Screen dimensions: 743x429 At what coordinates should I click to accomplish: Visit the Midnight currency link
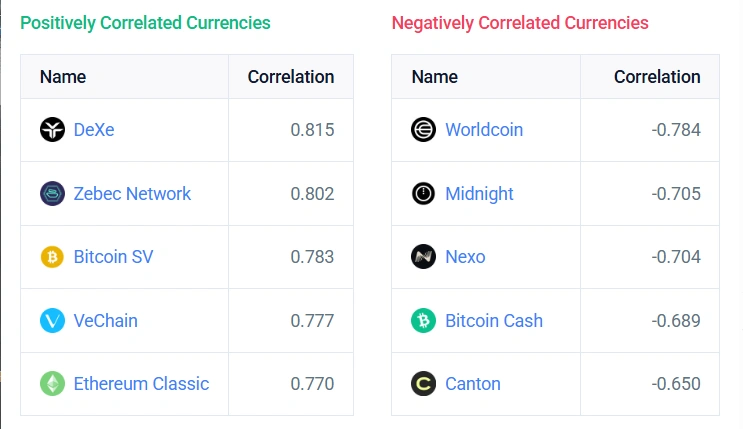click(x=479, y=194)
